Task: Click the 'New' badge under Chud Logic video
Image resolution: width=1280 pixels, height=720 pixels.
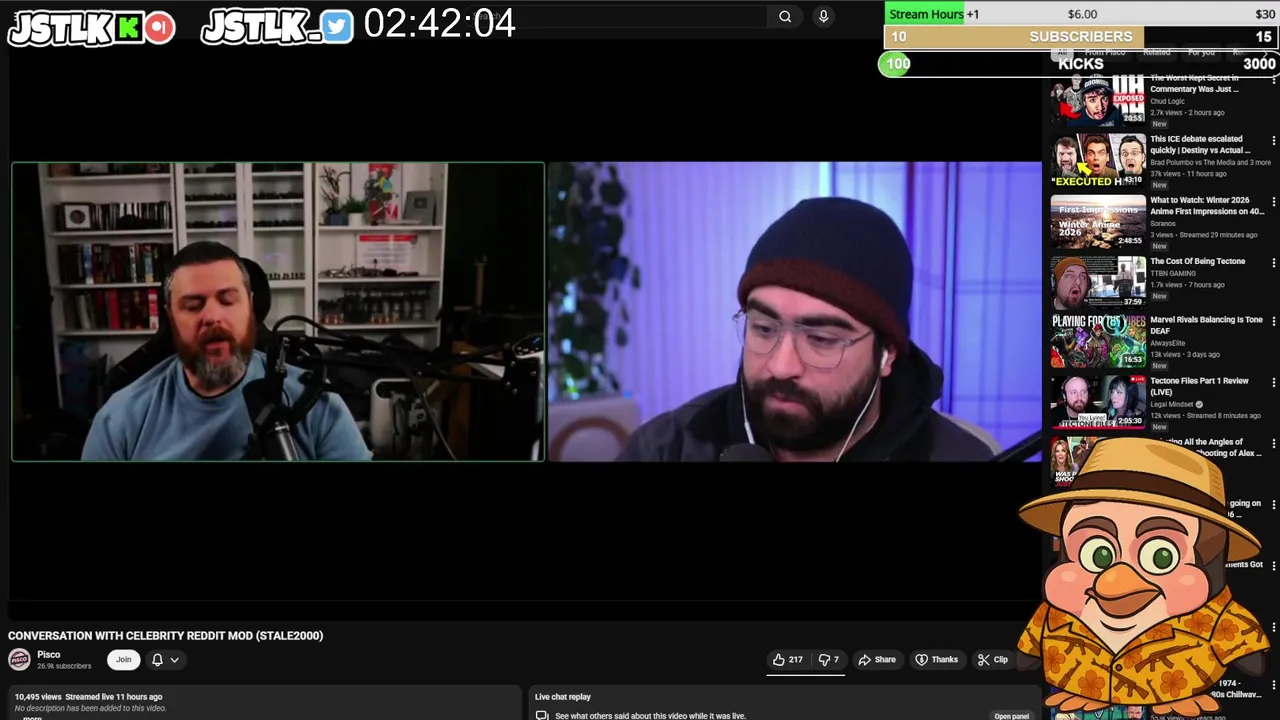Action: coord(1160,124)
